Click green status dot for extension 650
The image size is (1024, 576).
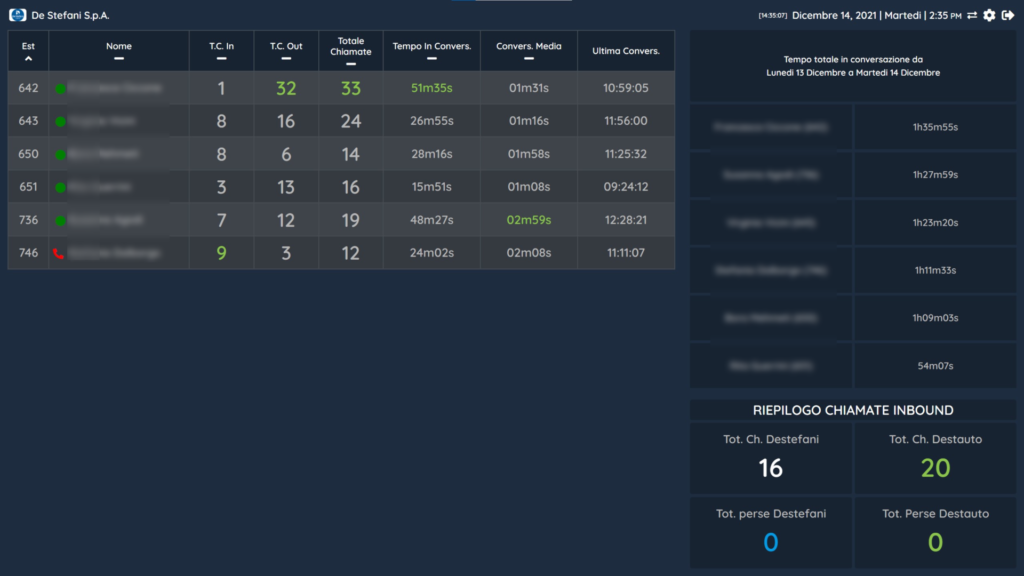[60, 155]
